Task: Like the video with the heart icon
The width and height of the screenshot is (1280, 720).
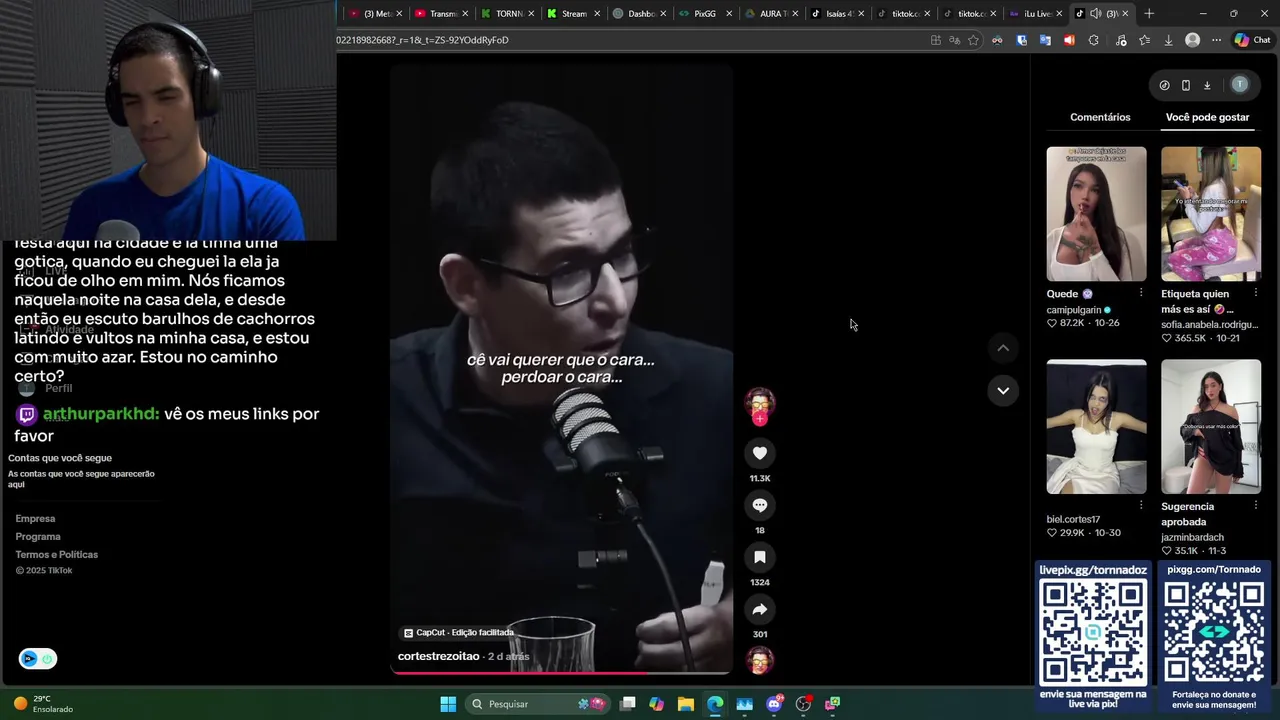Action: click(x=760, y=453)
